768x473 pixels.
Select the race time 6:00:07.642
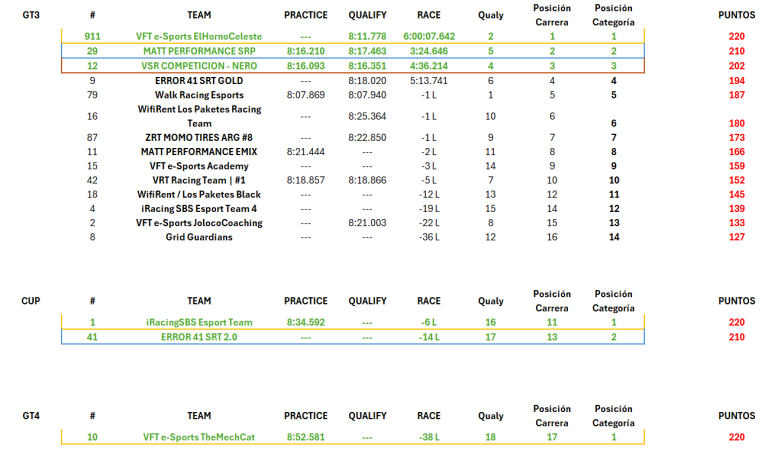pos(429,36)
